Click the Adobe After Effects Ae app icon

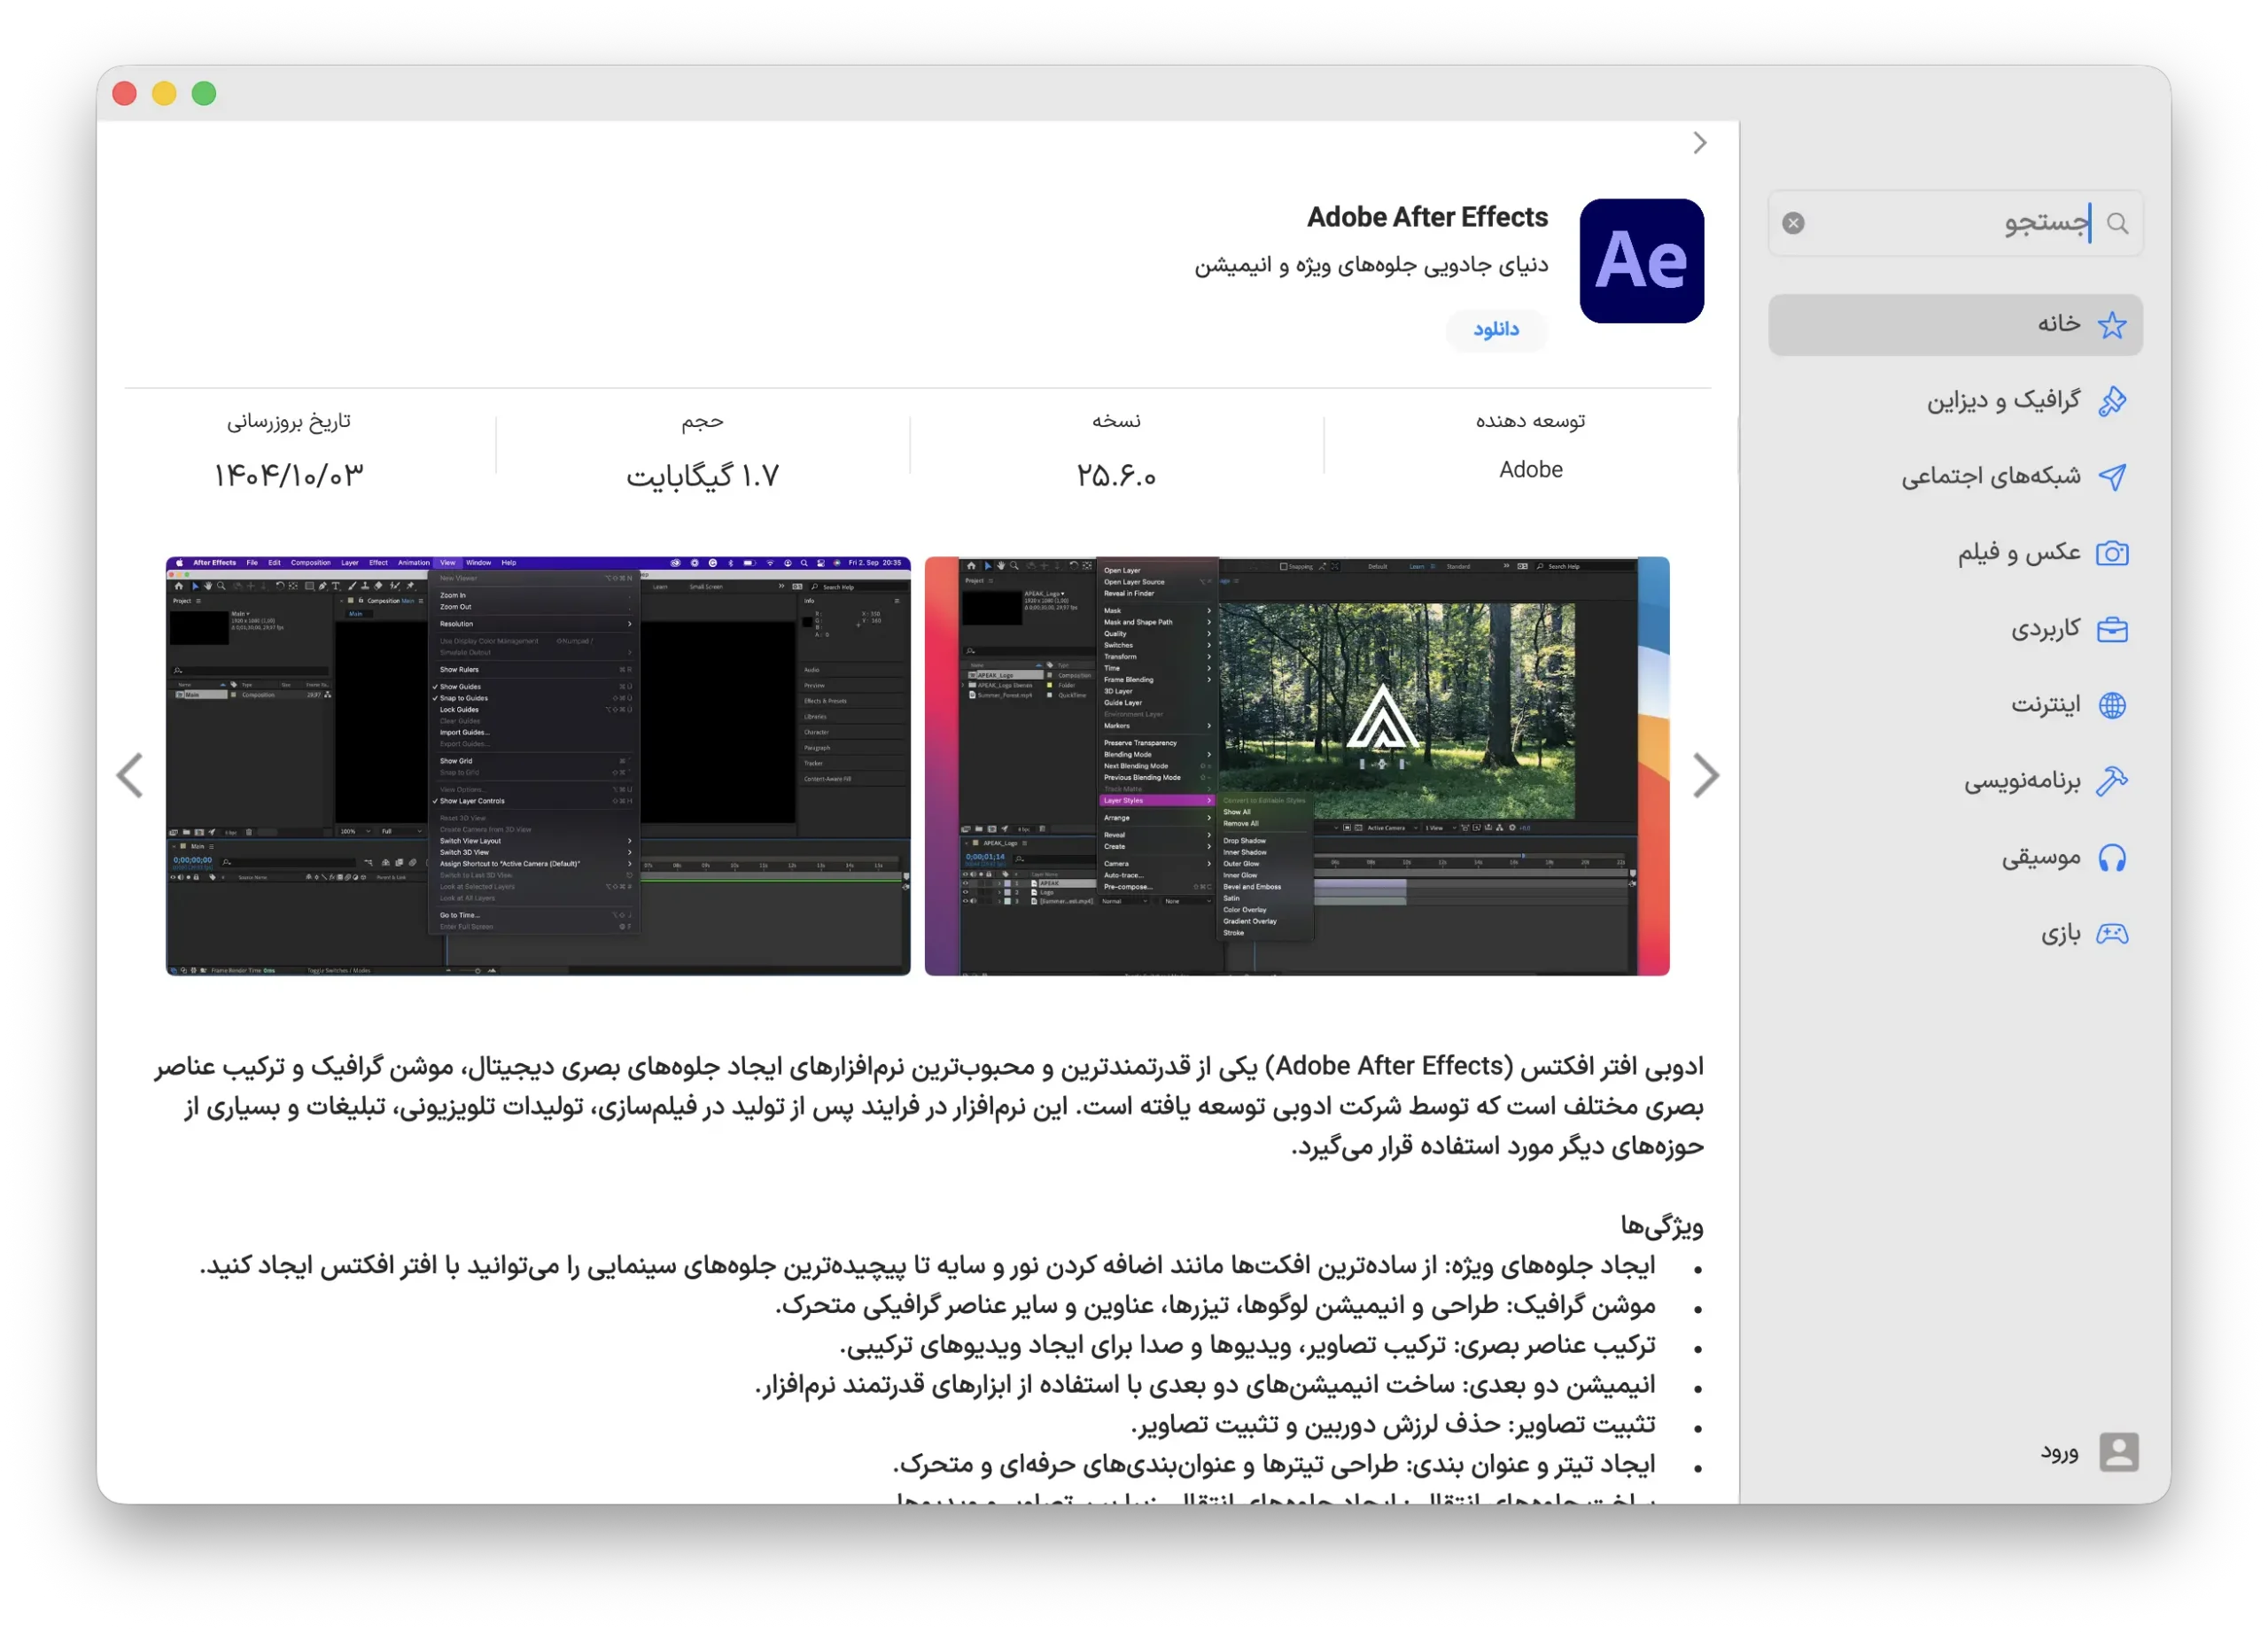[x=1640, y=261]
